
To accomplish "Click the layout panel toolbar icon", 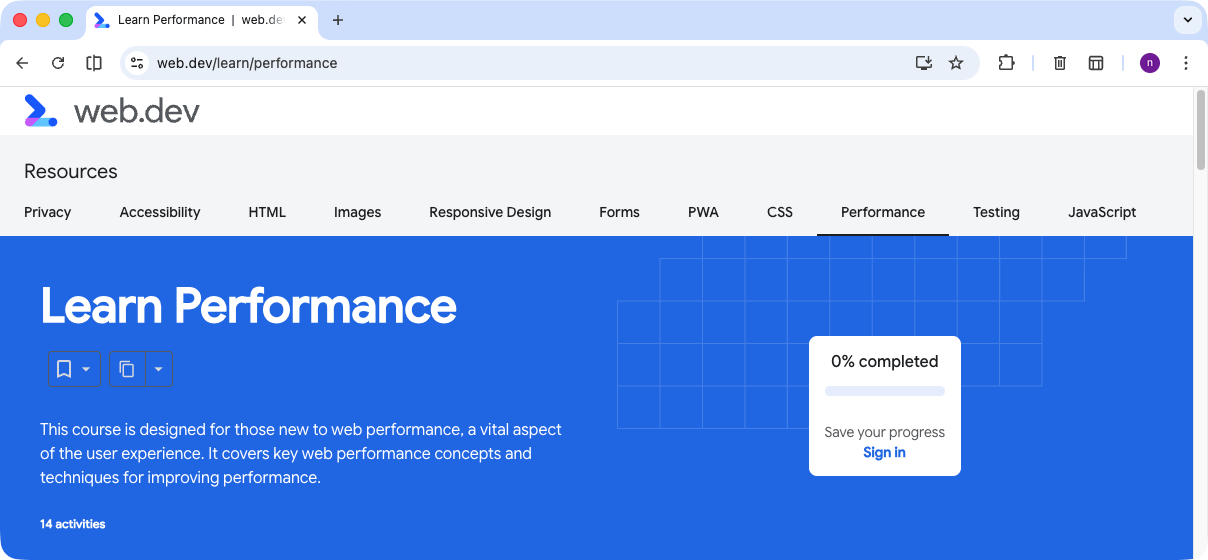I will [1096, 63].
